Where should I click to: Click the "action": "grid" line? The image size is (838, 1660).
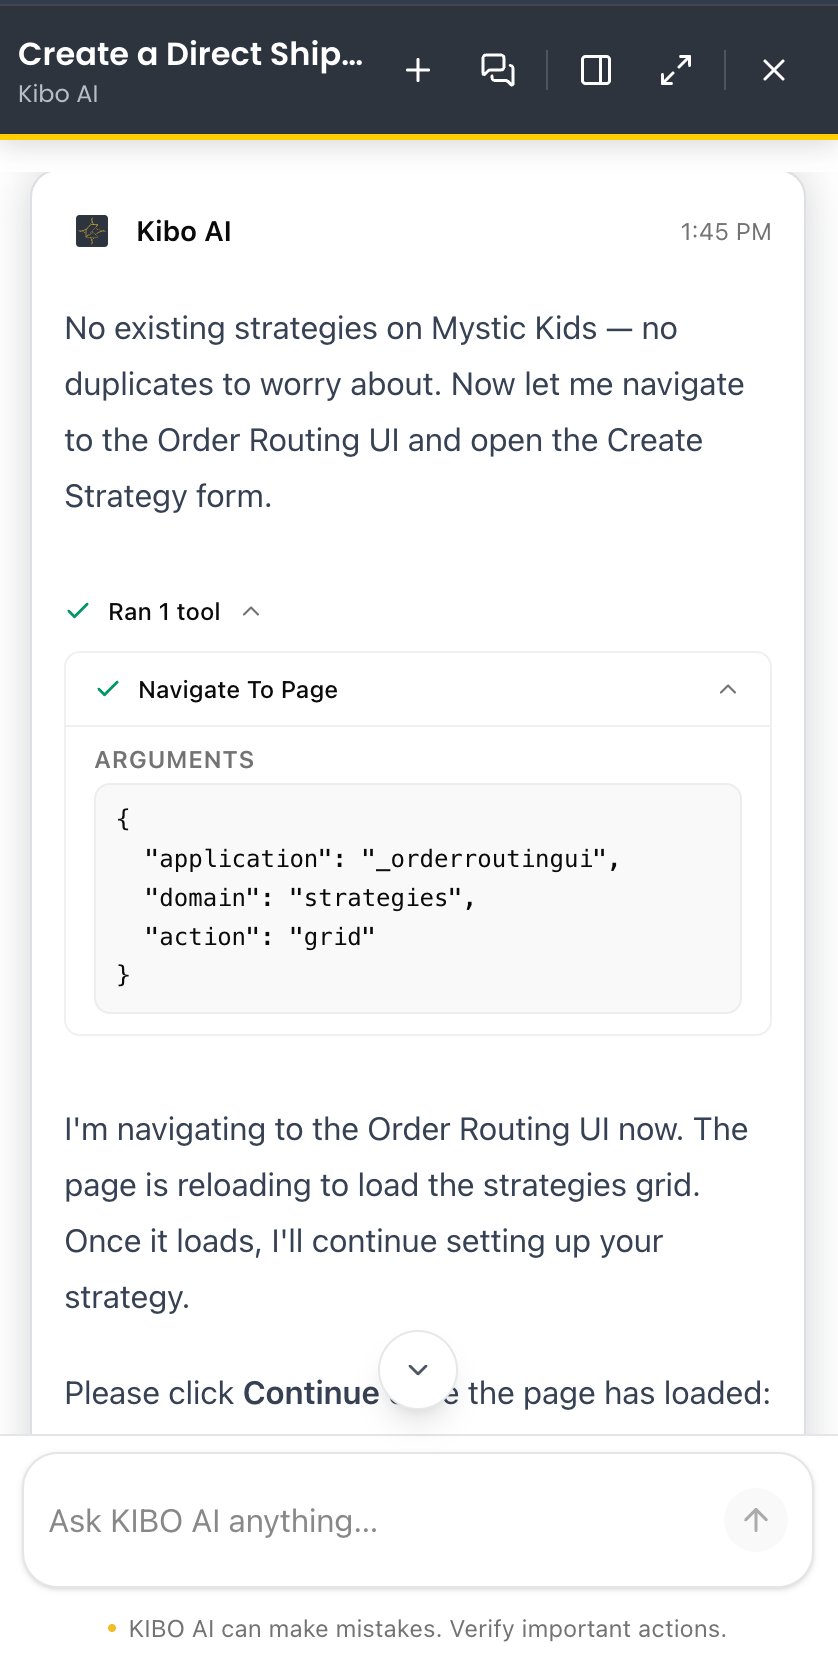(260, 937)
